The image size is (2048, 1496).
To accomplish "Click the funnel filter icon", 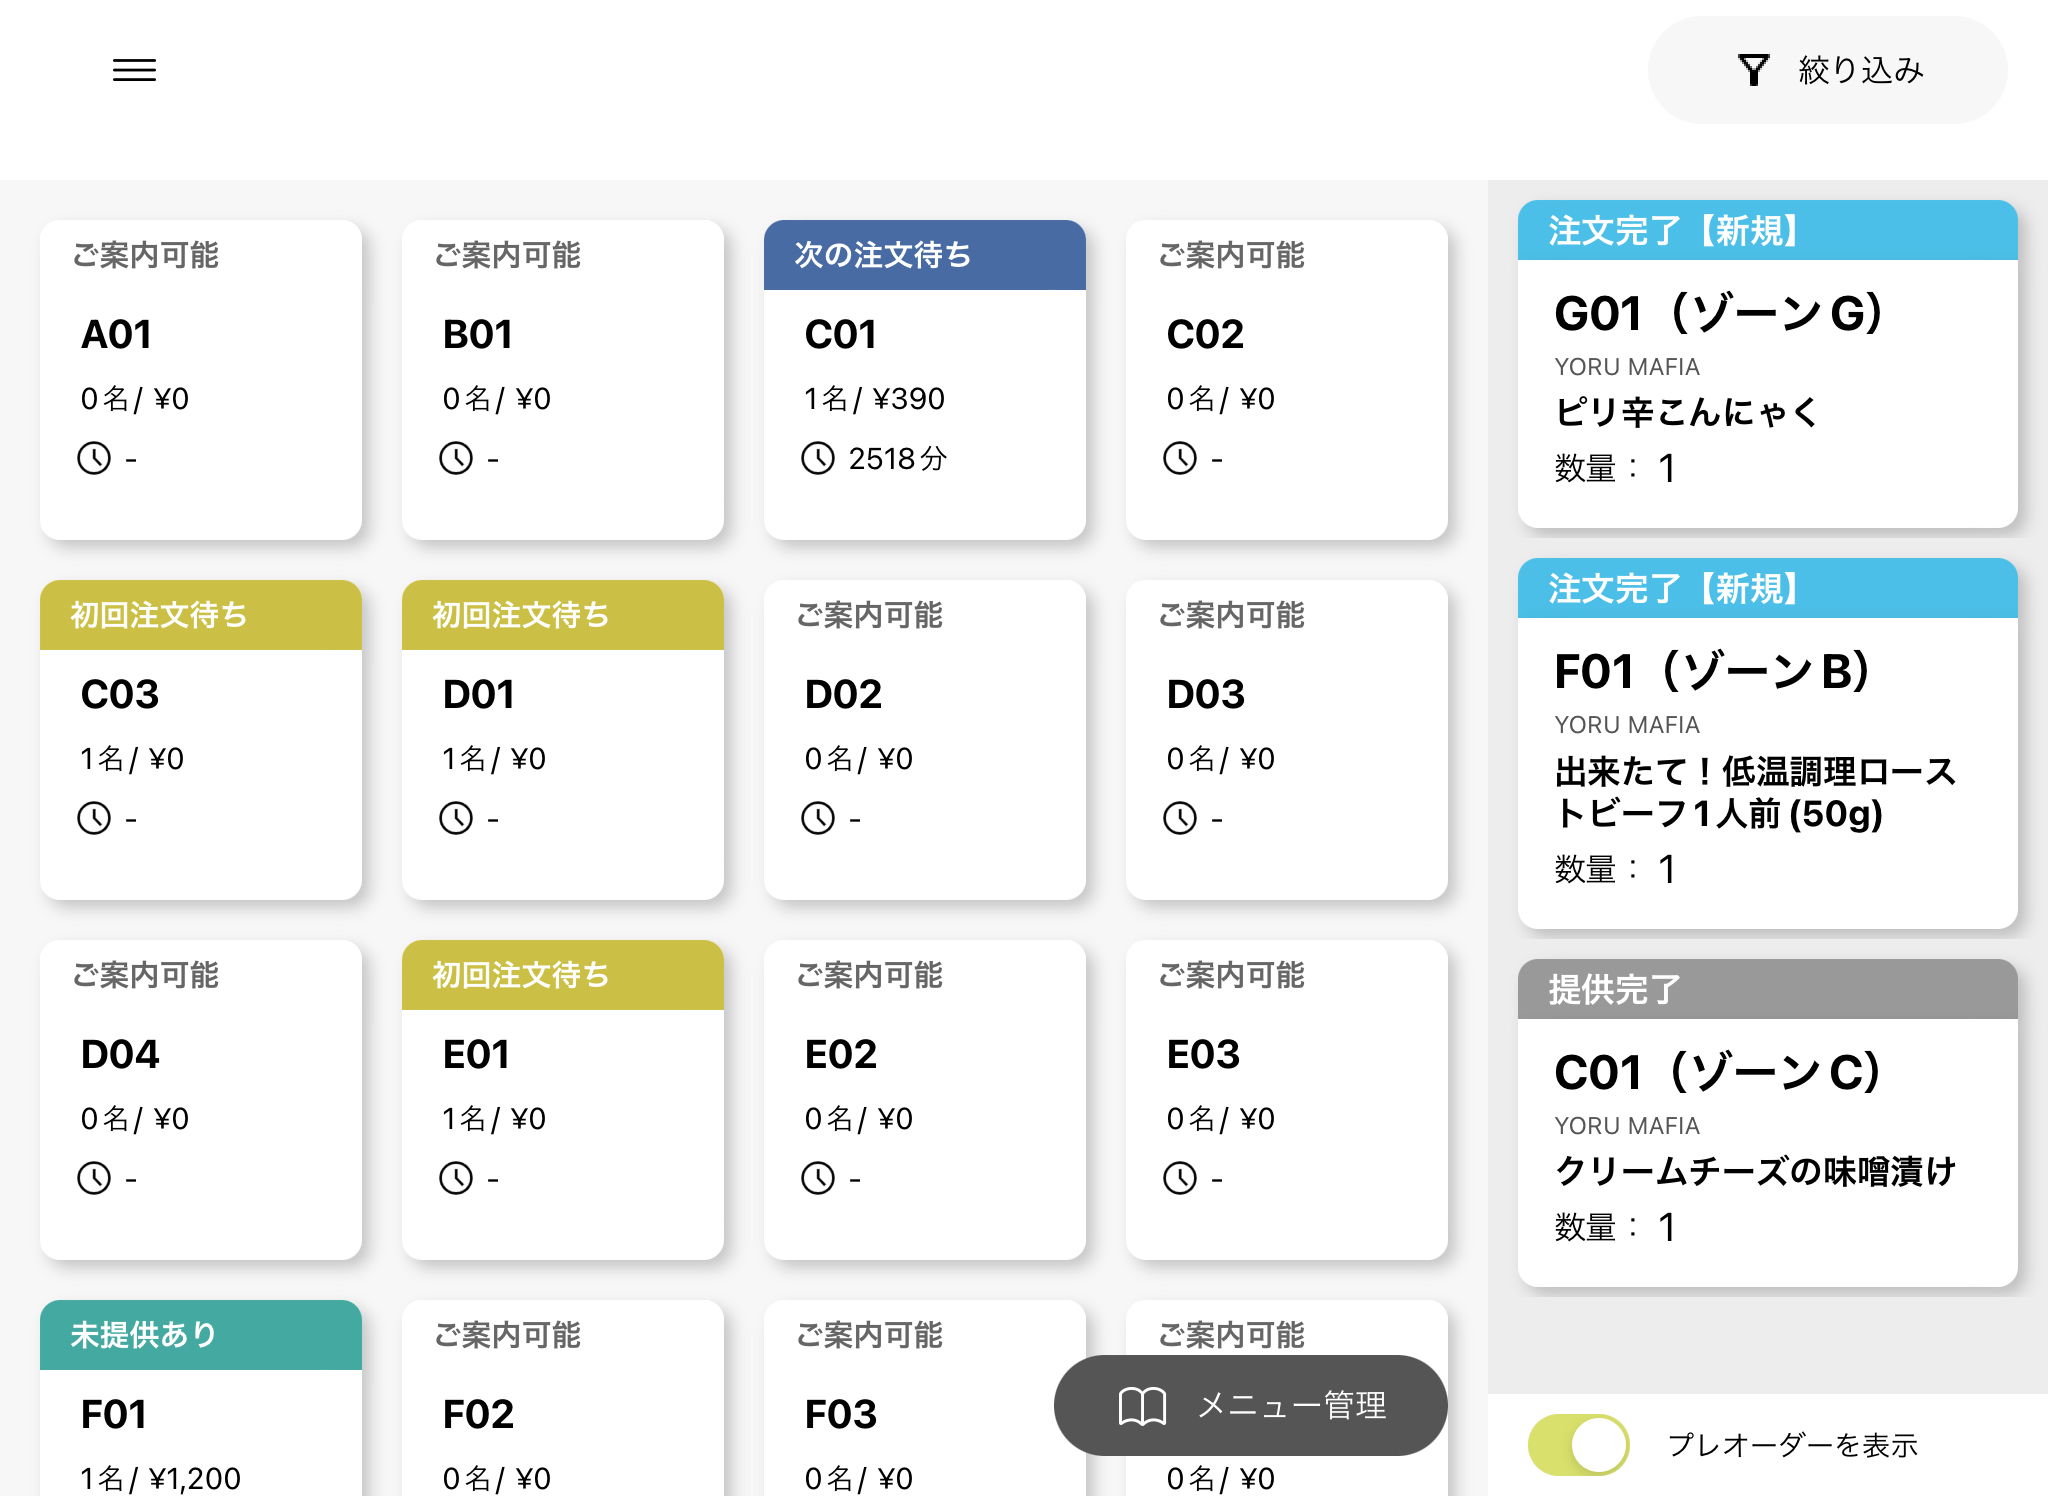I will click(1753, 70).
